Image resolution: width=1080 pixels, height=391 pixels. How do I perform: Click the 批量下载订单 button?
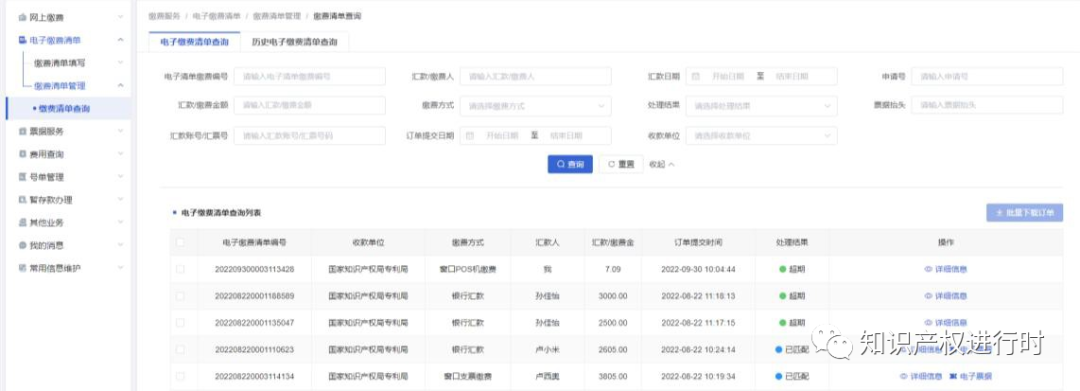1024,213
